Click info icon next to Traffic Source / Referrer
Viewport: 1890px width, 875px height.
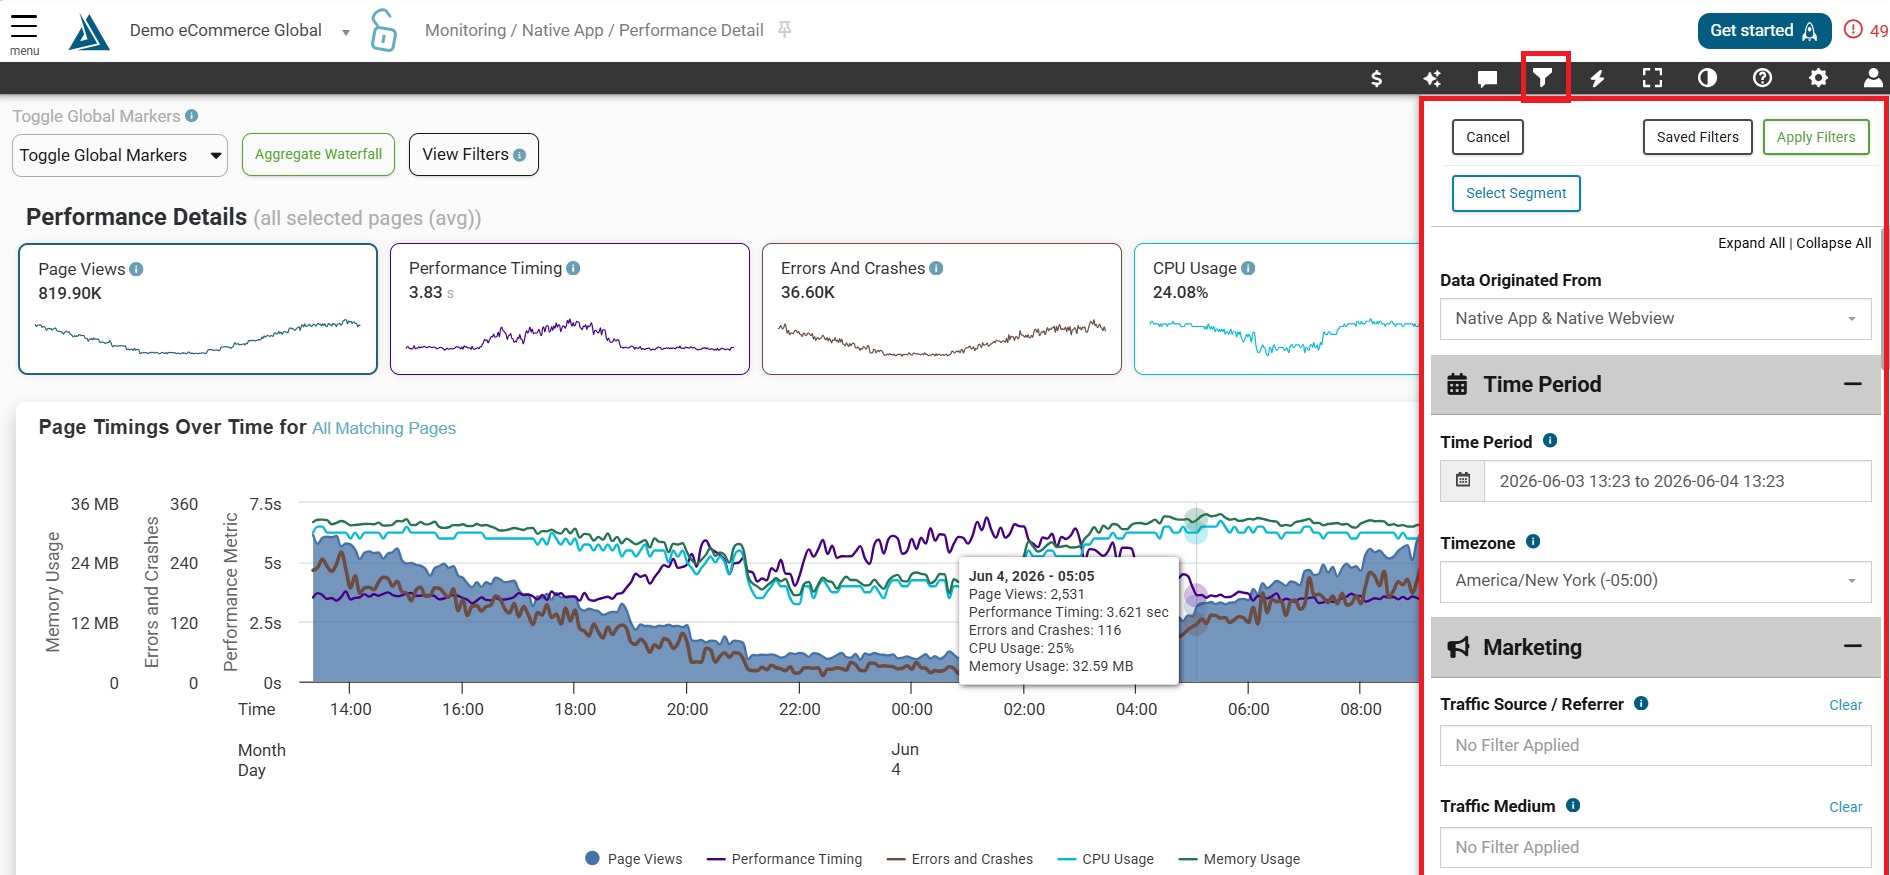pyautogui.click(x=1641, y=703)
